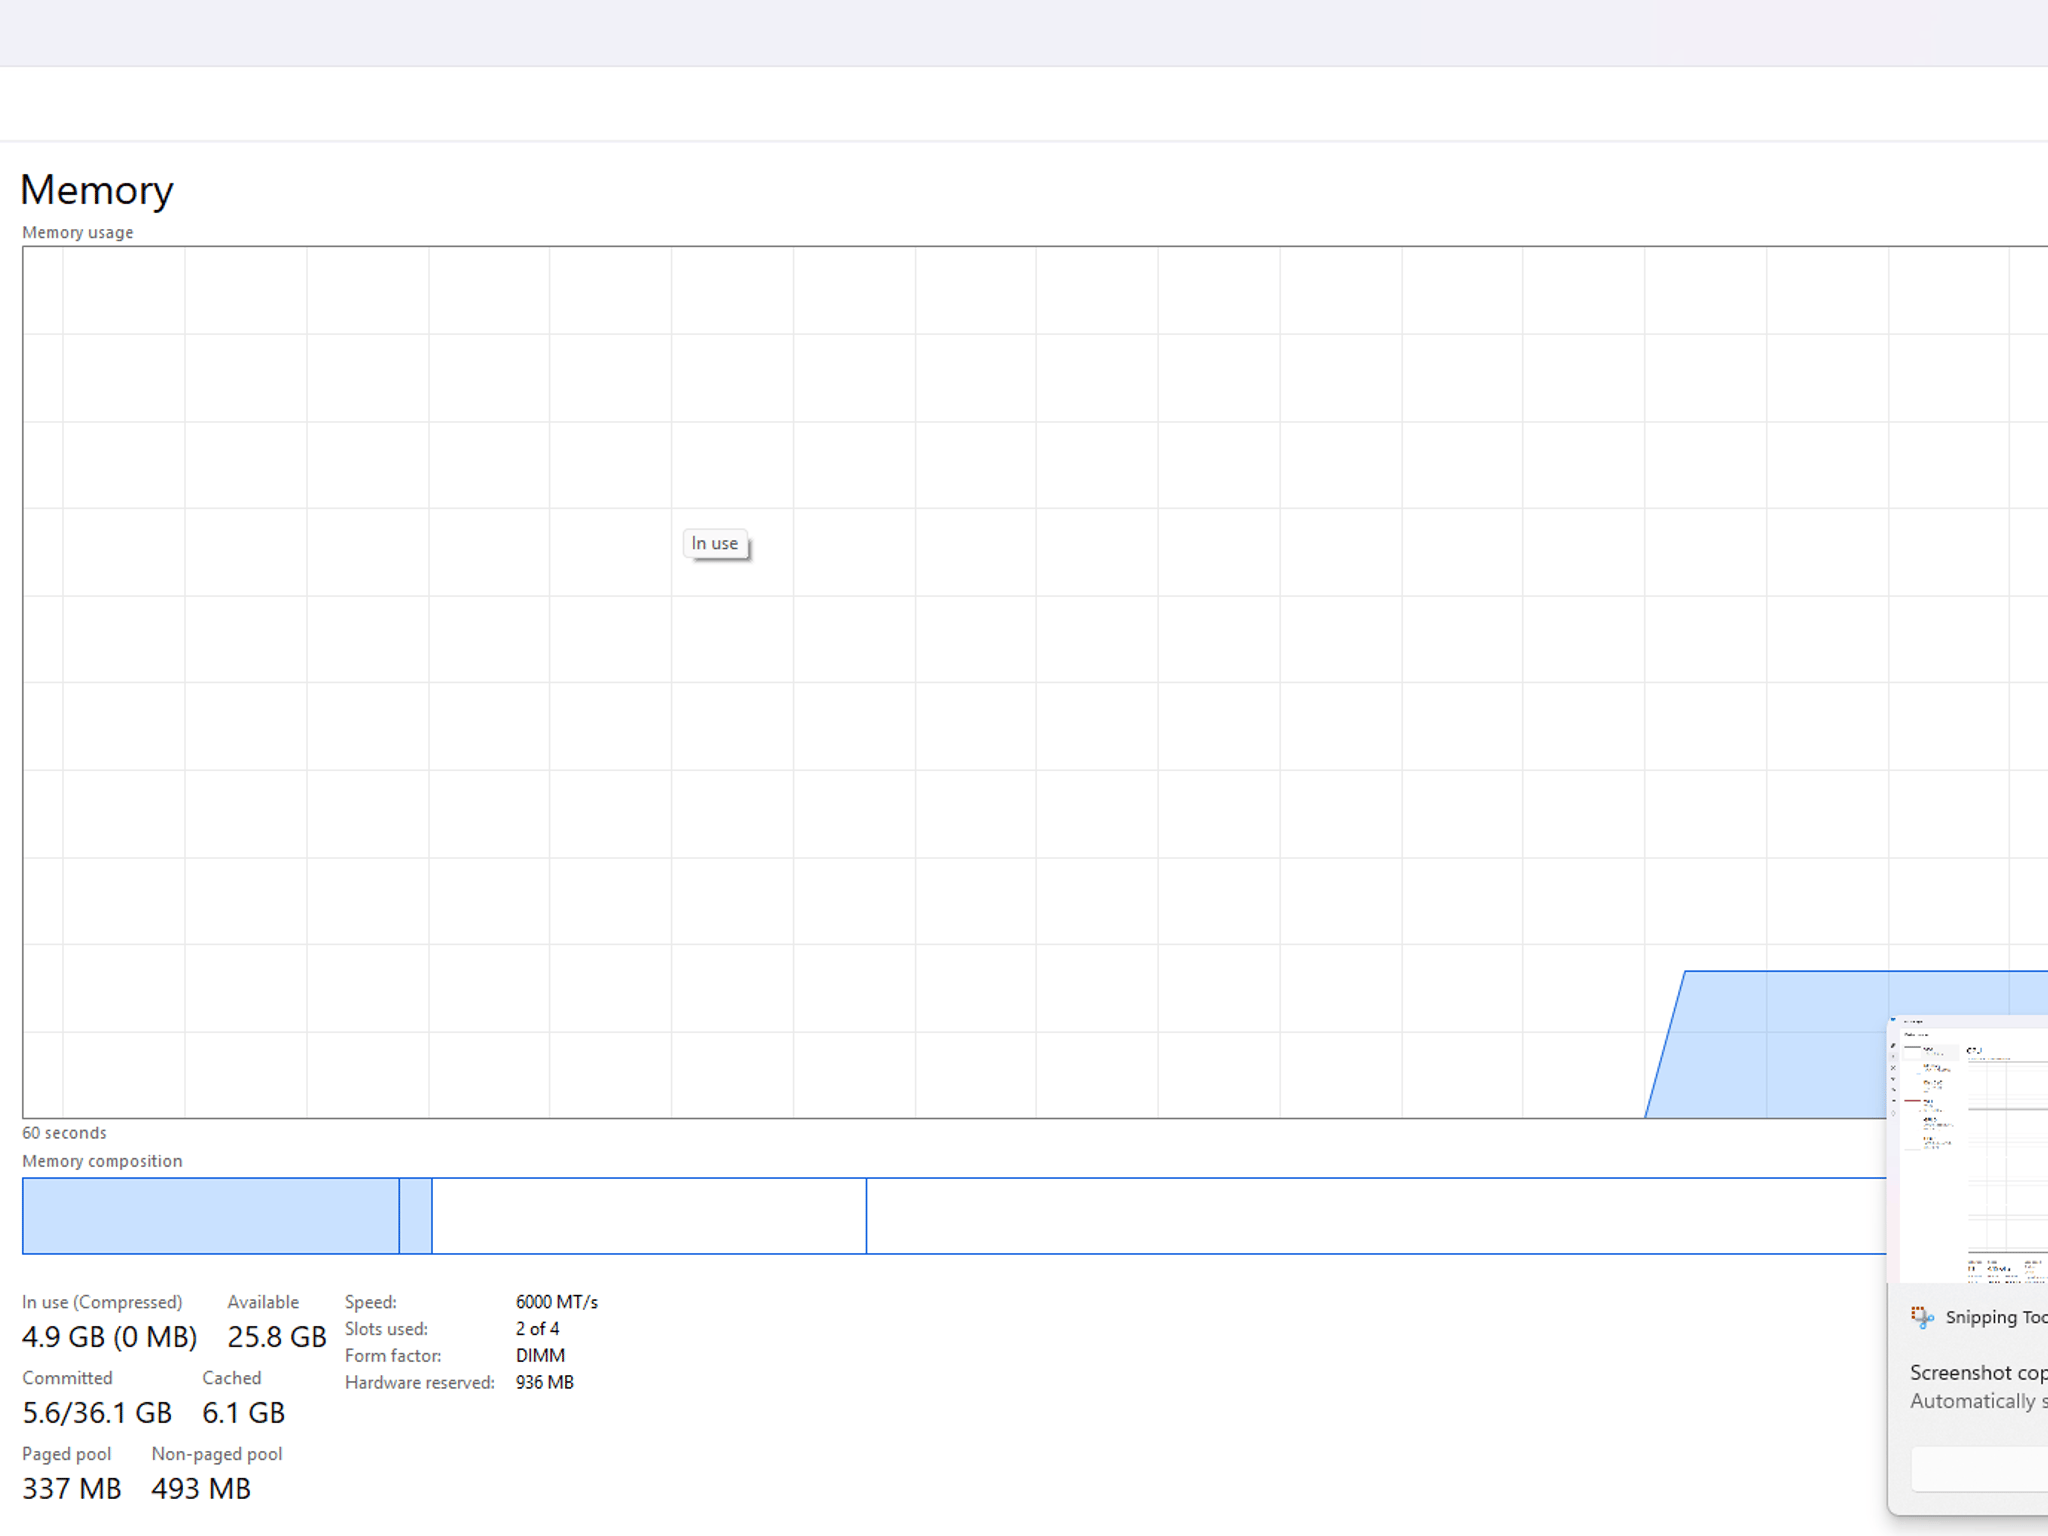Image resolution: width=2048 pixels, height=1536 pixels.
Task: Click the "60 seconds" time axis label
Action: tap(64, 1133)
